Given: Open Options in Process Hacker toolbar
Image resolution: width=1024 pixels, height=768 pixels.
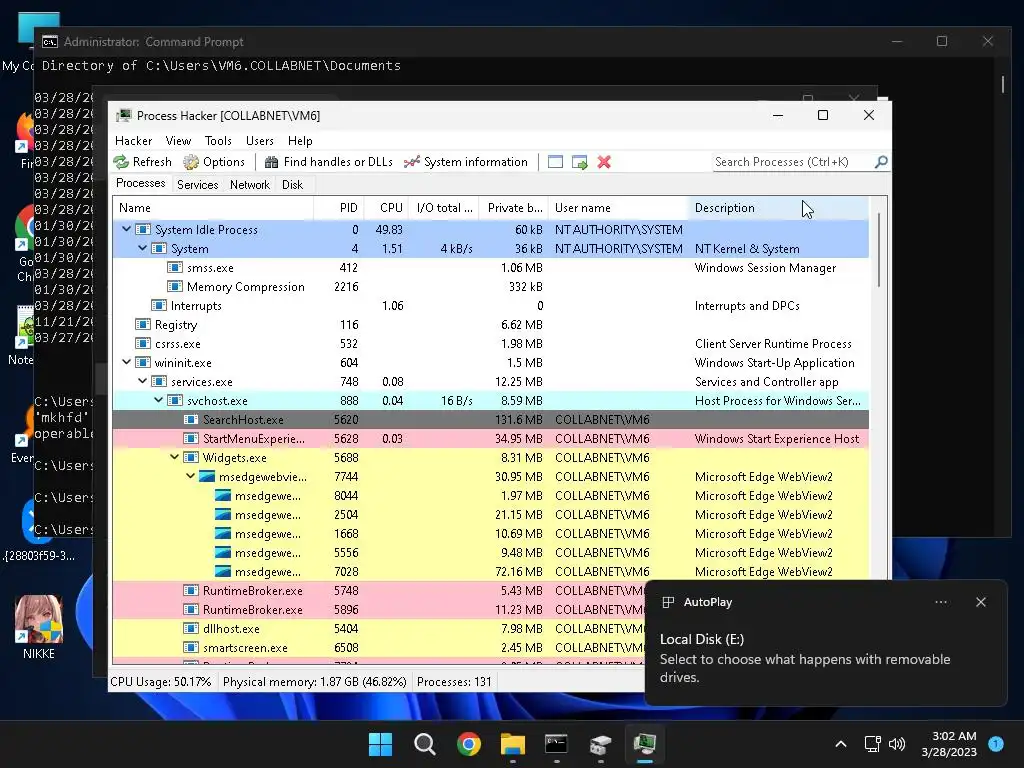Looking at the screenshot, I should 214,162.
